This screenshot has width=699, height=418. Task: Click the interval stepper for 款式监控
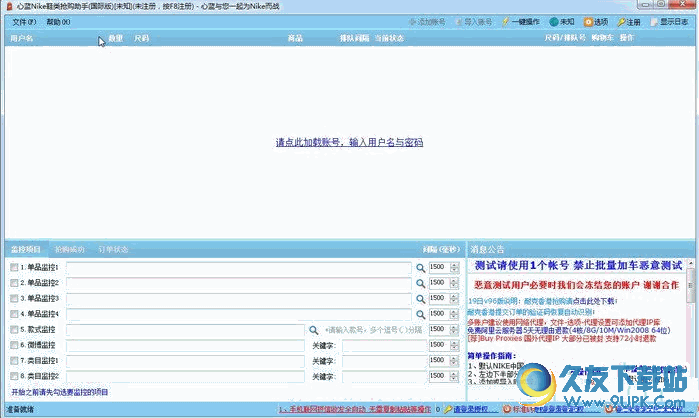454,330
